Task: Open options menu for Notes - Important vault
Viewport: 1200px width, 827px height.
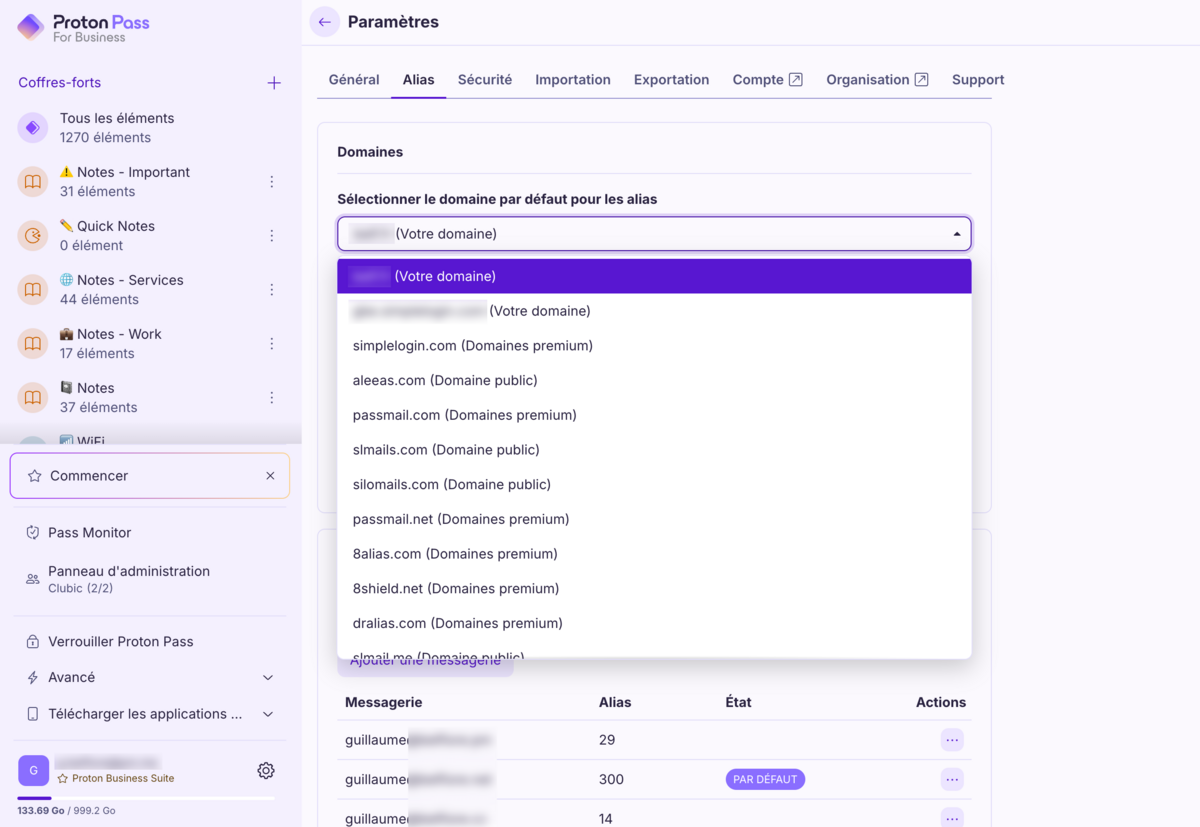Action: [x=272, y=182]
